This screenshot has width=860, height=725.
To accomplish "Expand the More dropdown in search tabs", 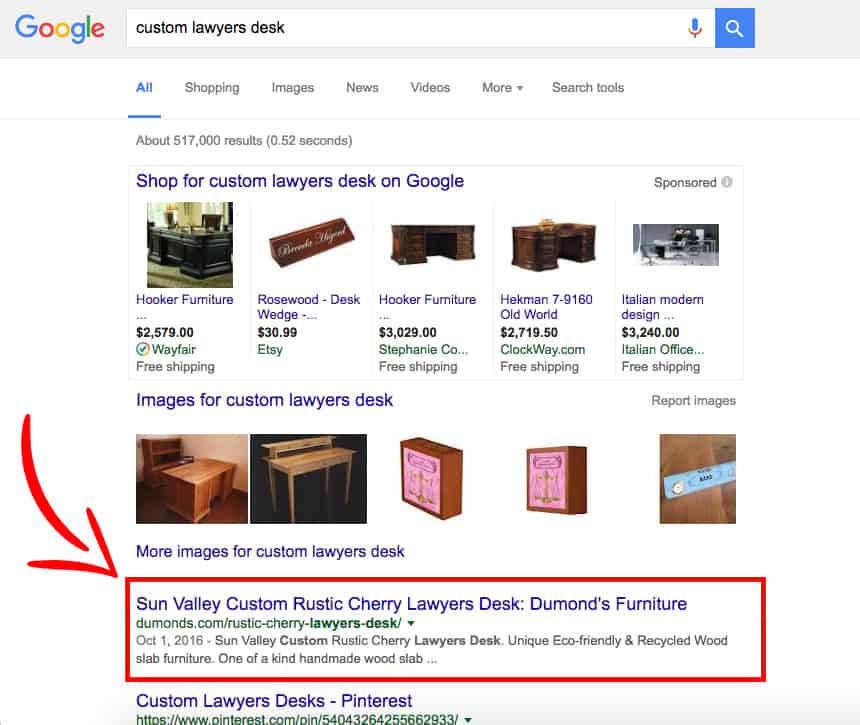I will pos(502,88).
